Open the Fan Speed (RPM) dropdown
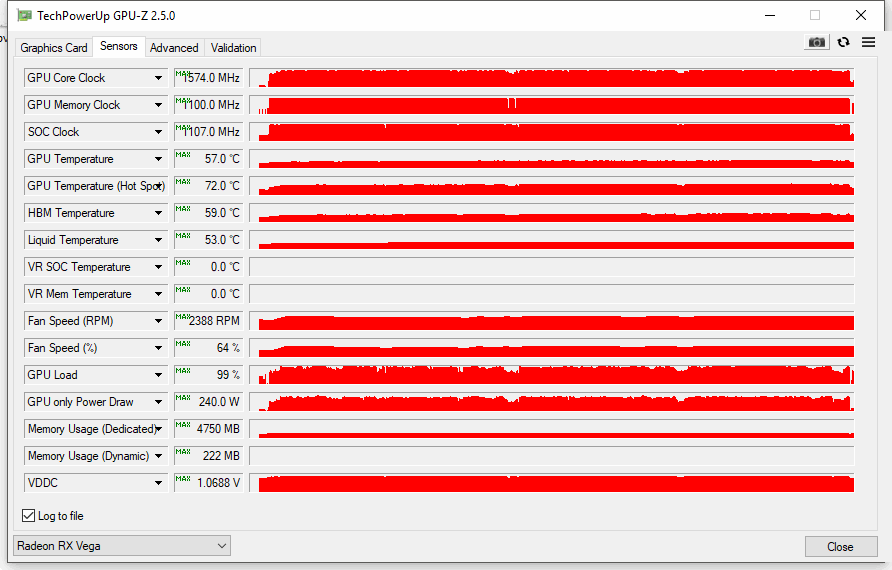The image size is (892, 570). click(x=158, y=321)
